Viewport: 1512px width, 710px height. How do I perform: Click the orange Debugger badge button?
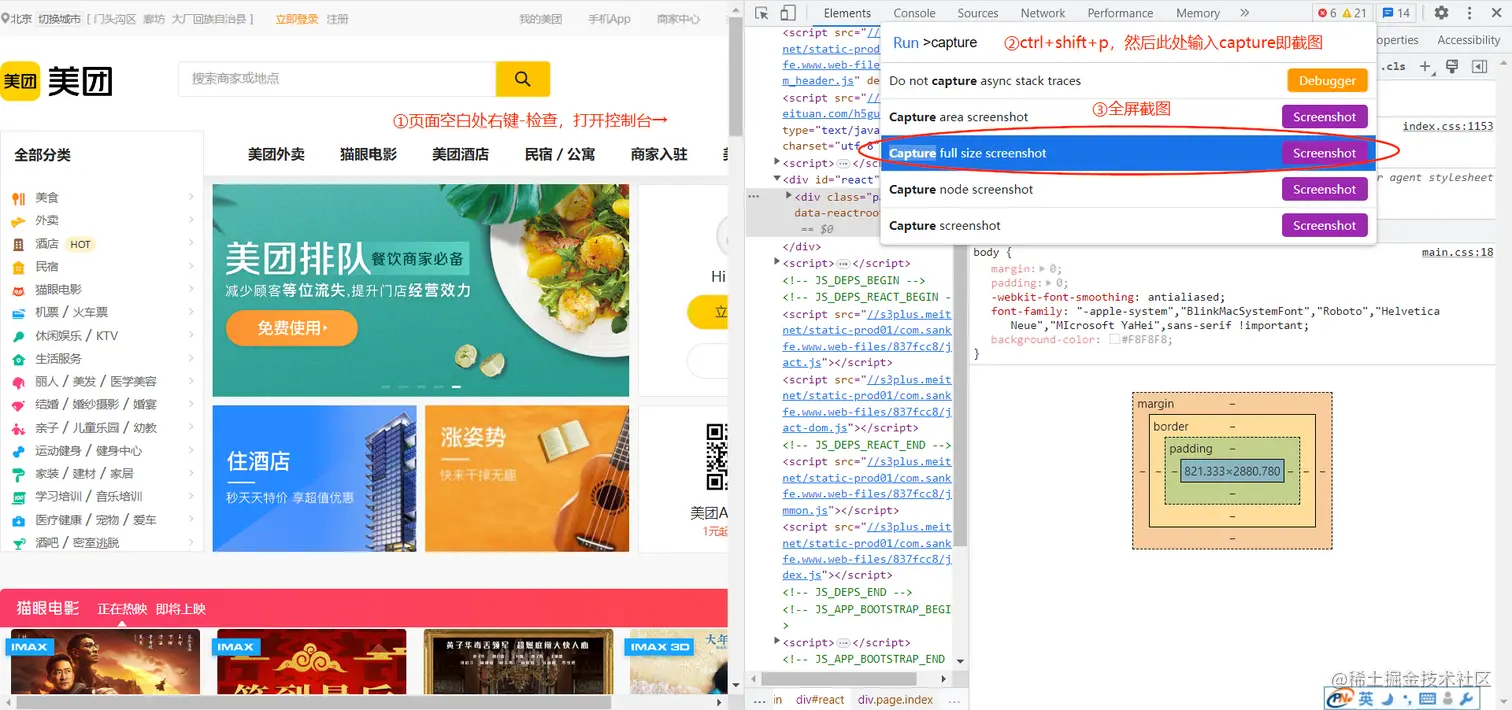(x=1327, y=81)
